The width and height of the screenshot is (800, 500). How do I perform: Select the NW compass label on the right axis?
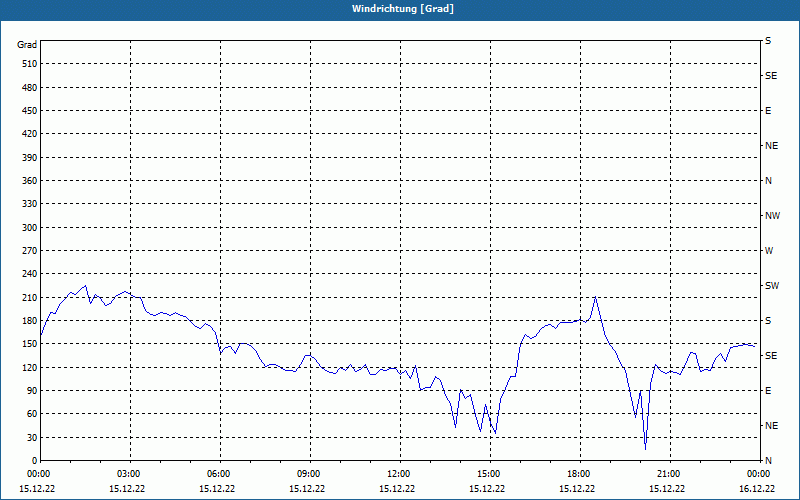click(772, 216)
